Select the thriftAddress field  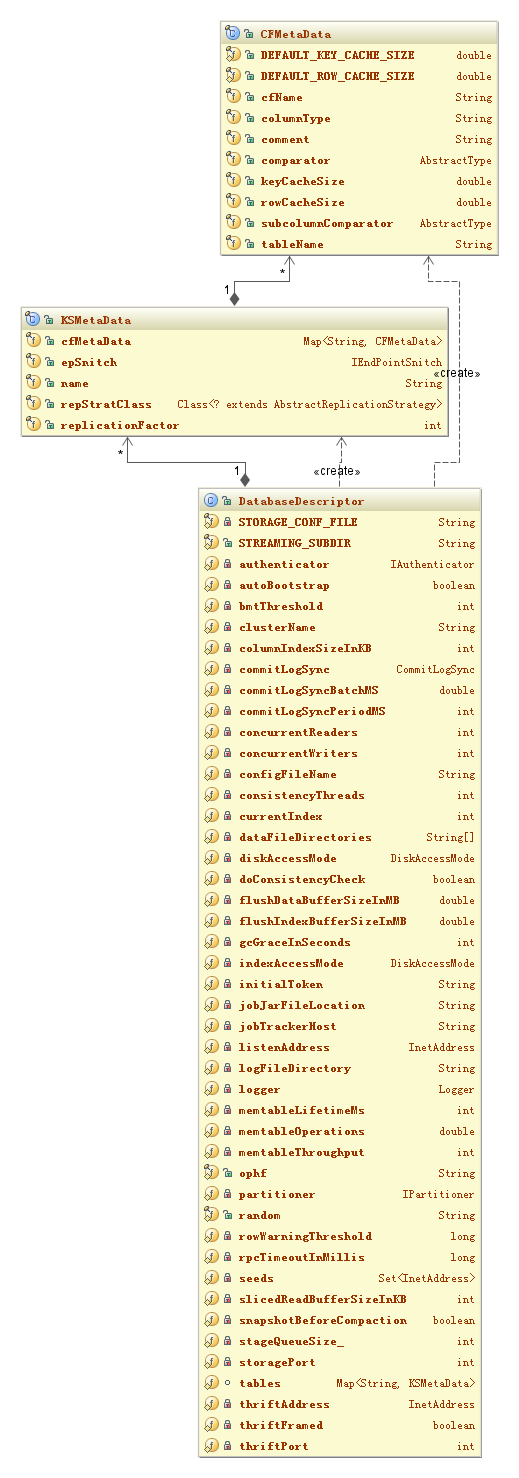[x=340, y=1404]
